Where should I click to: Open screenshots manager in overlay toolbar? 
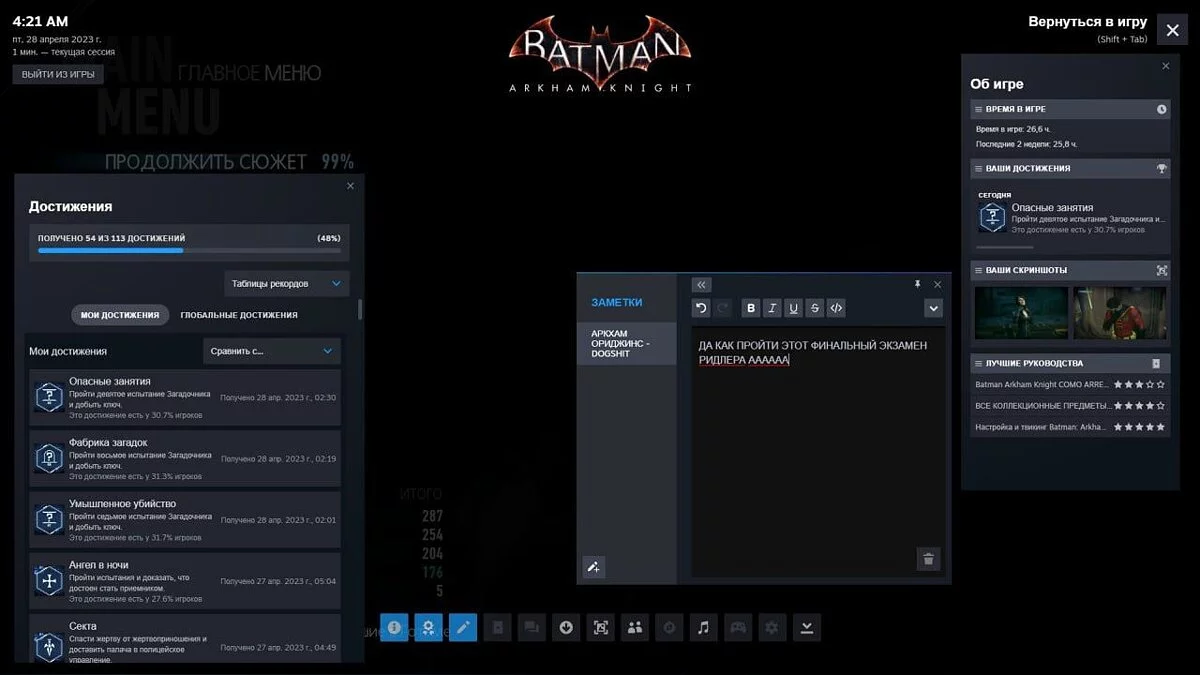click(x=600, y=628)
